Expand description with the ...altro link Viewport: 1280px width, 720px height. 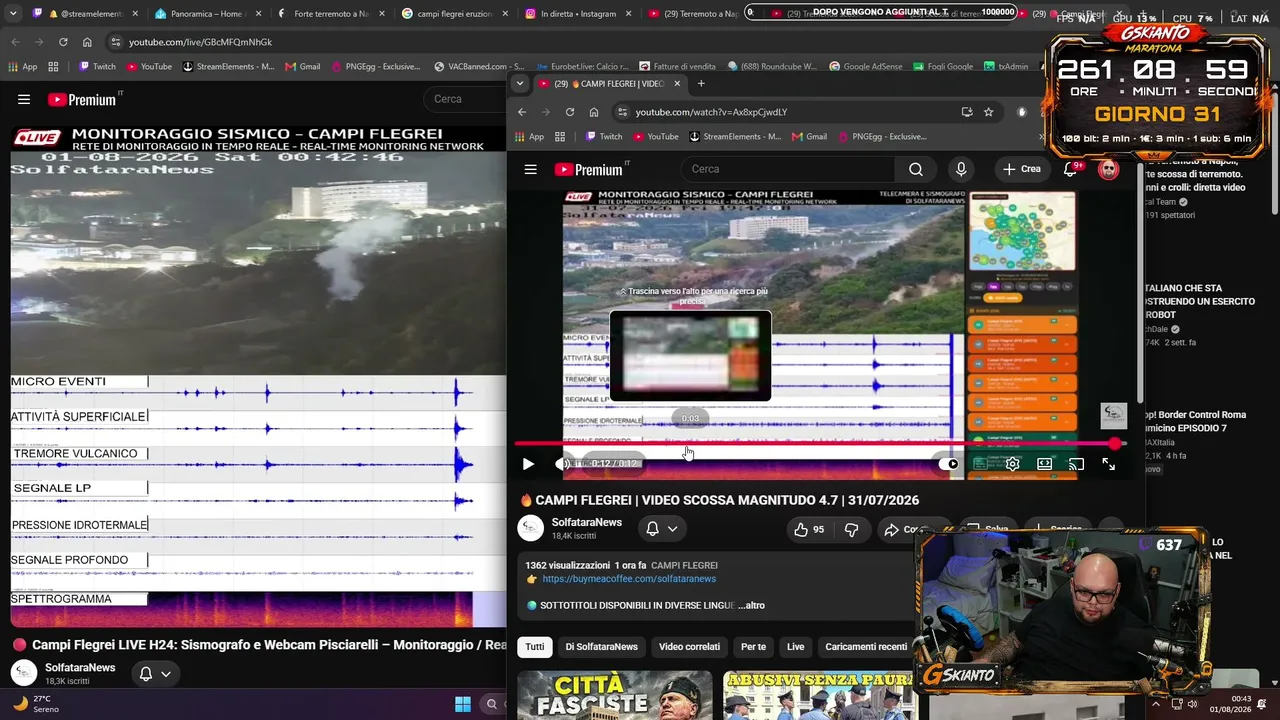click(x=751, y=605)
